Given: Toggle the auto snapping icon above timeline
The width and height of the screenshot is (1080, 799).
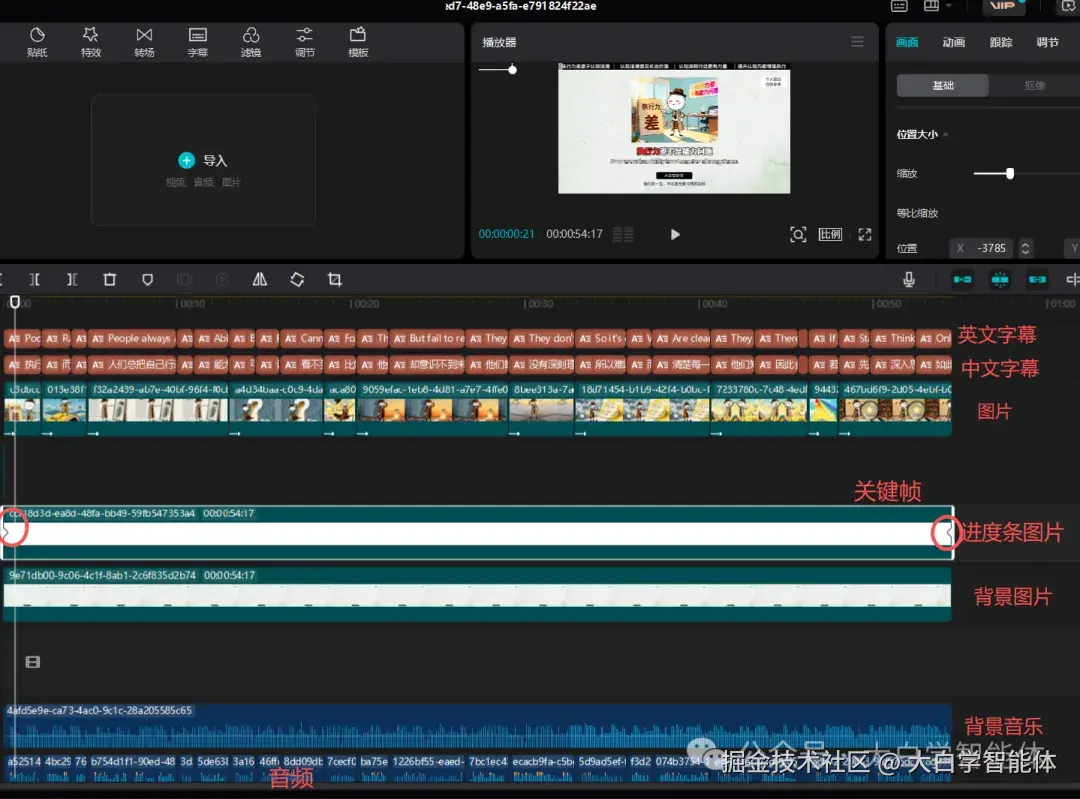Looking at the screenshot, I should coord(1000,279).
